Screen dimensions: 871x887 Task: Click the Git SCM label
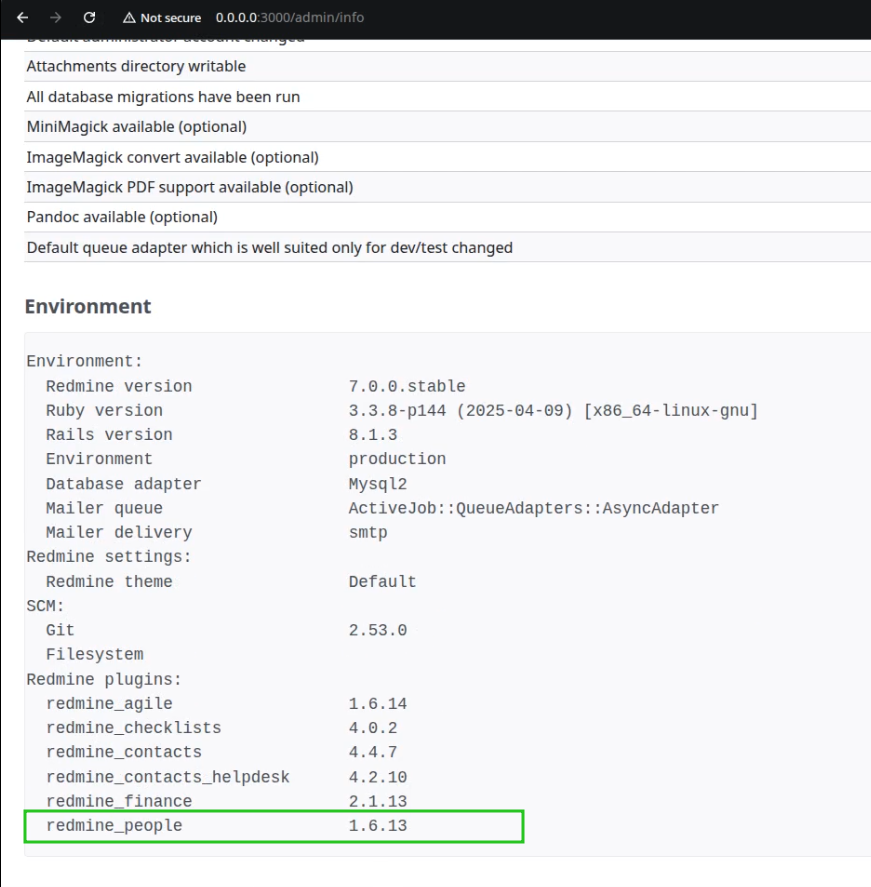click(x=60, y=631)
